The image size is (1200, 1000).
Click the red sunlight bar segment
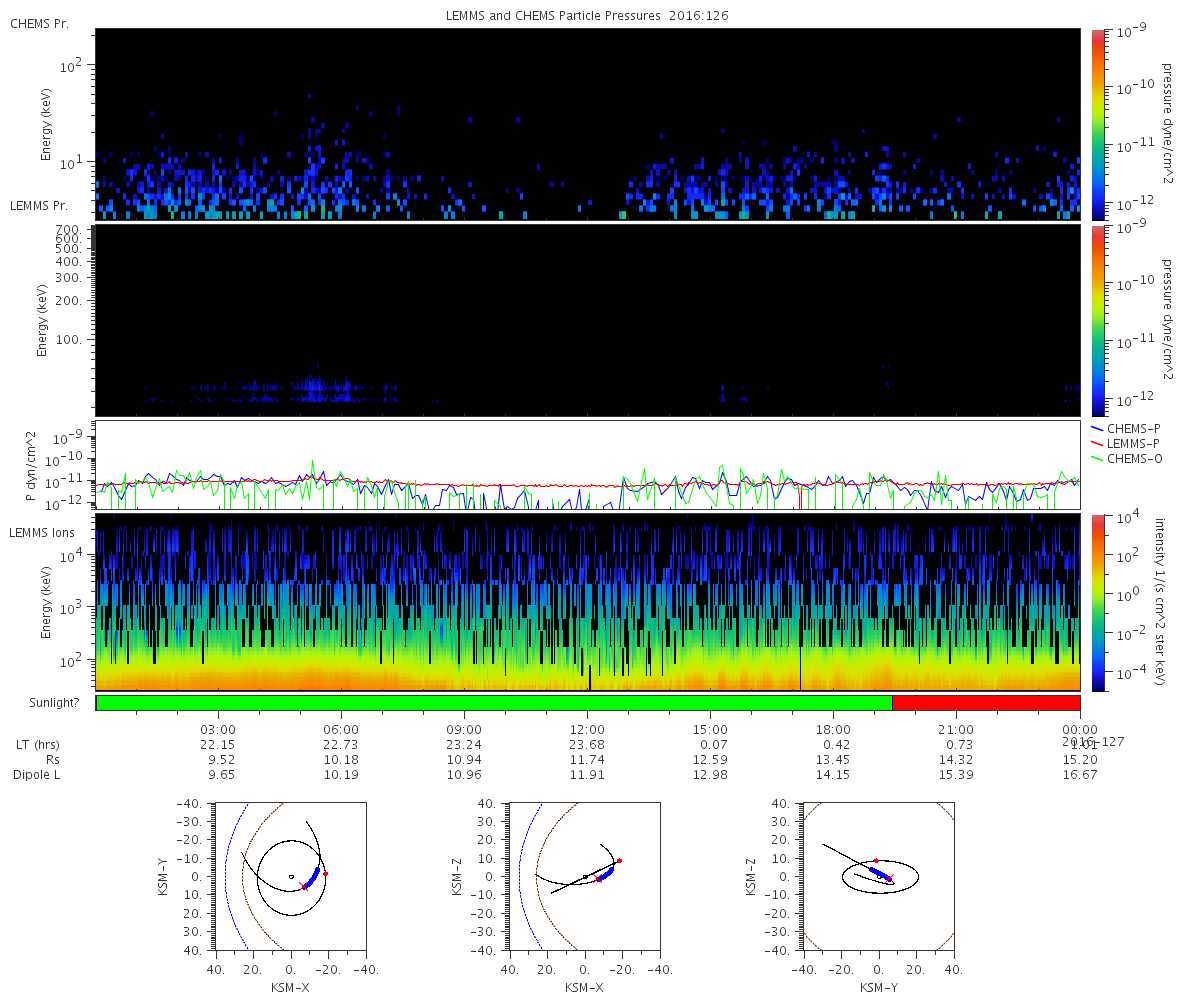coord(986,703)
